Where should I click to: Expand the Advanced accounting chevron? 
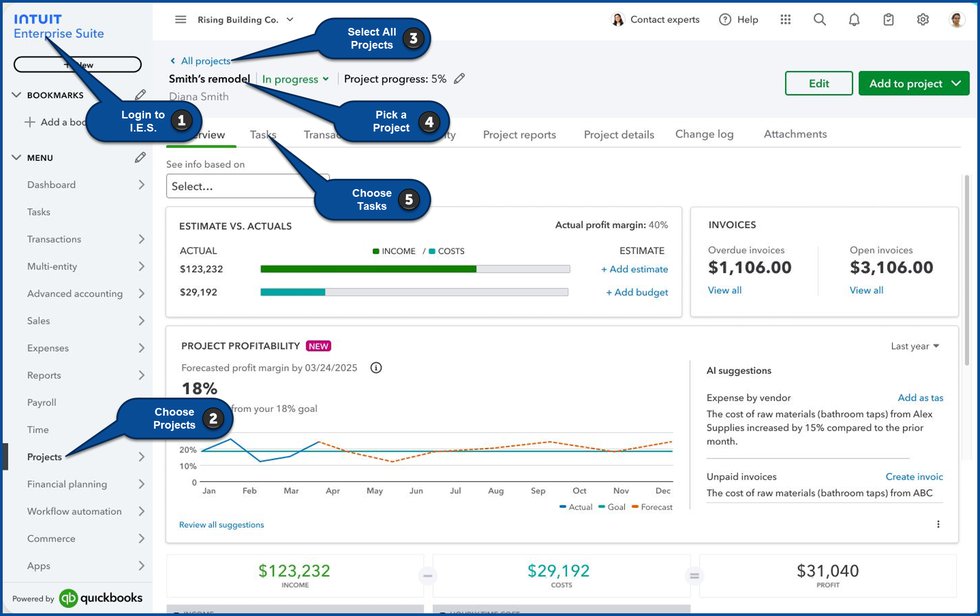click(x=141, y=293)
